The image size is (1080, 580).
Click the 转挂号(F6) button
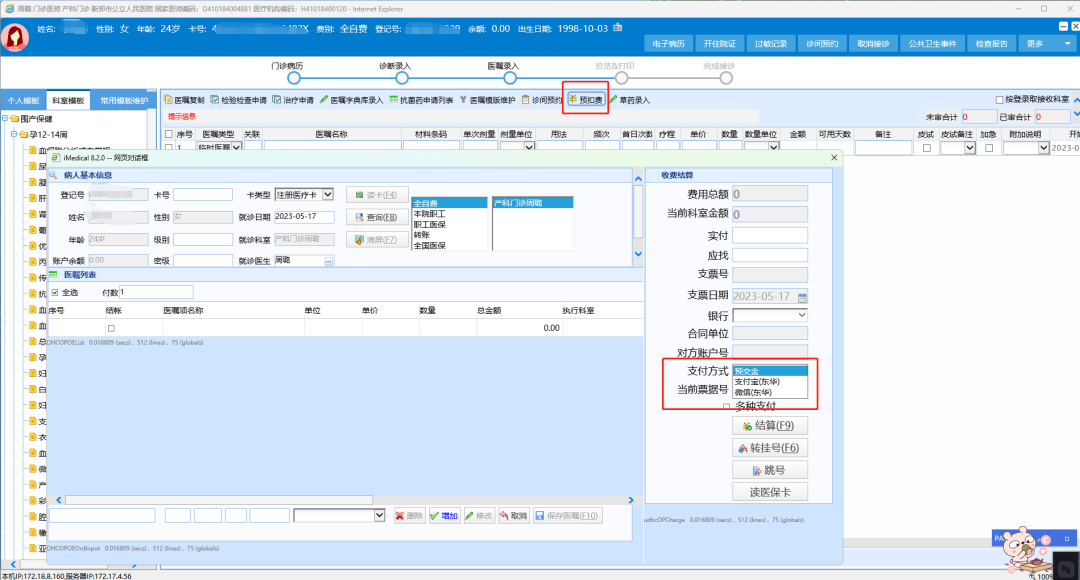[769, 448]
